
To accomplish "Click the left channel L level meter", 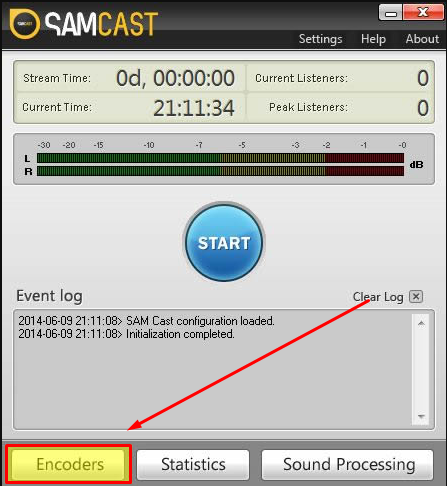I will (220, 158).
